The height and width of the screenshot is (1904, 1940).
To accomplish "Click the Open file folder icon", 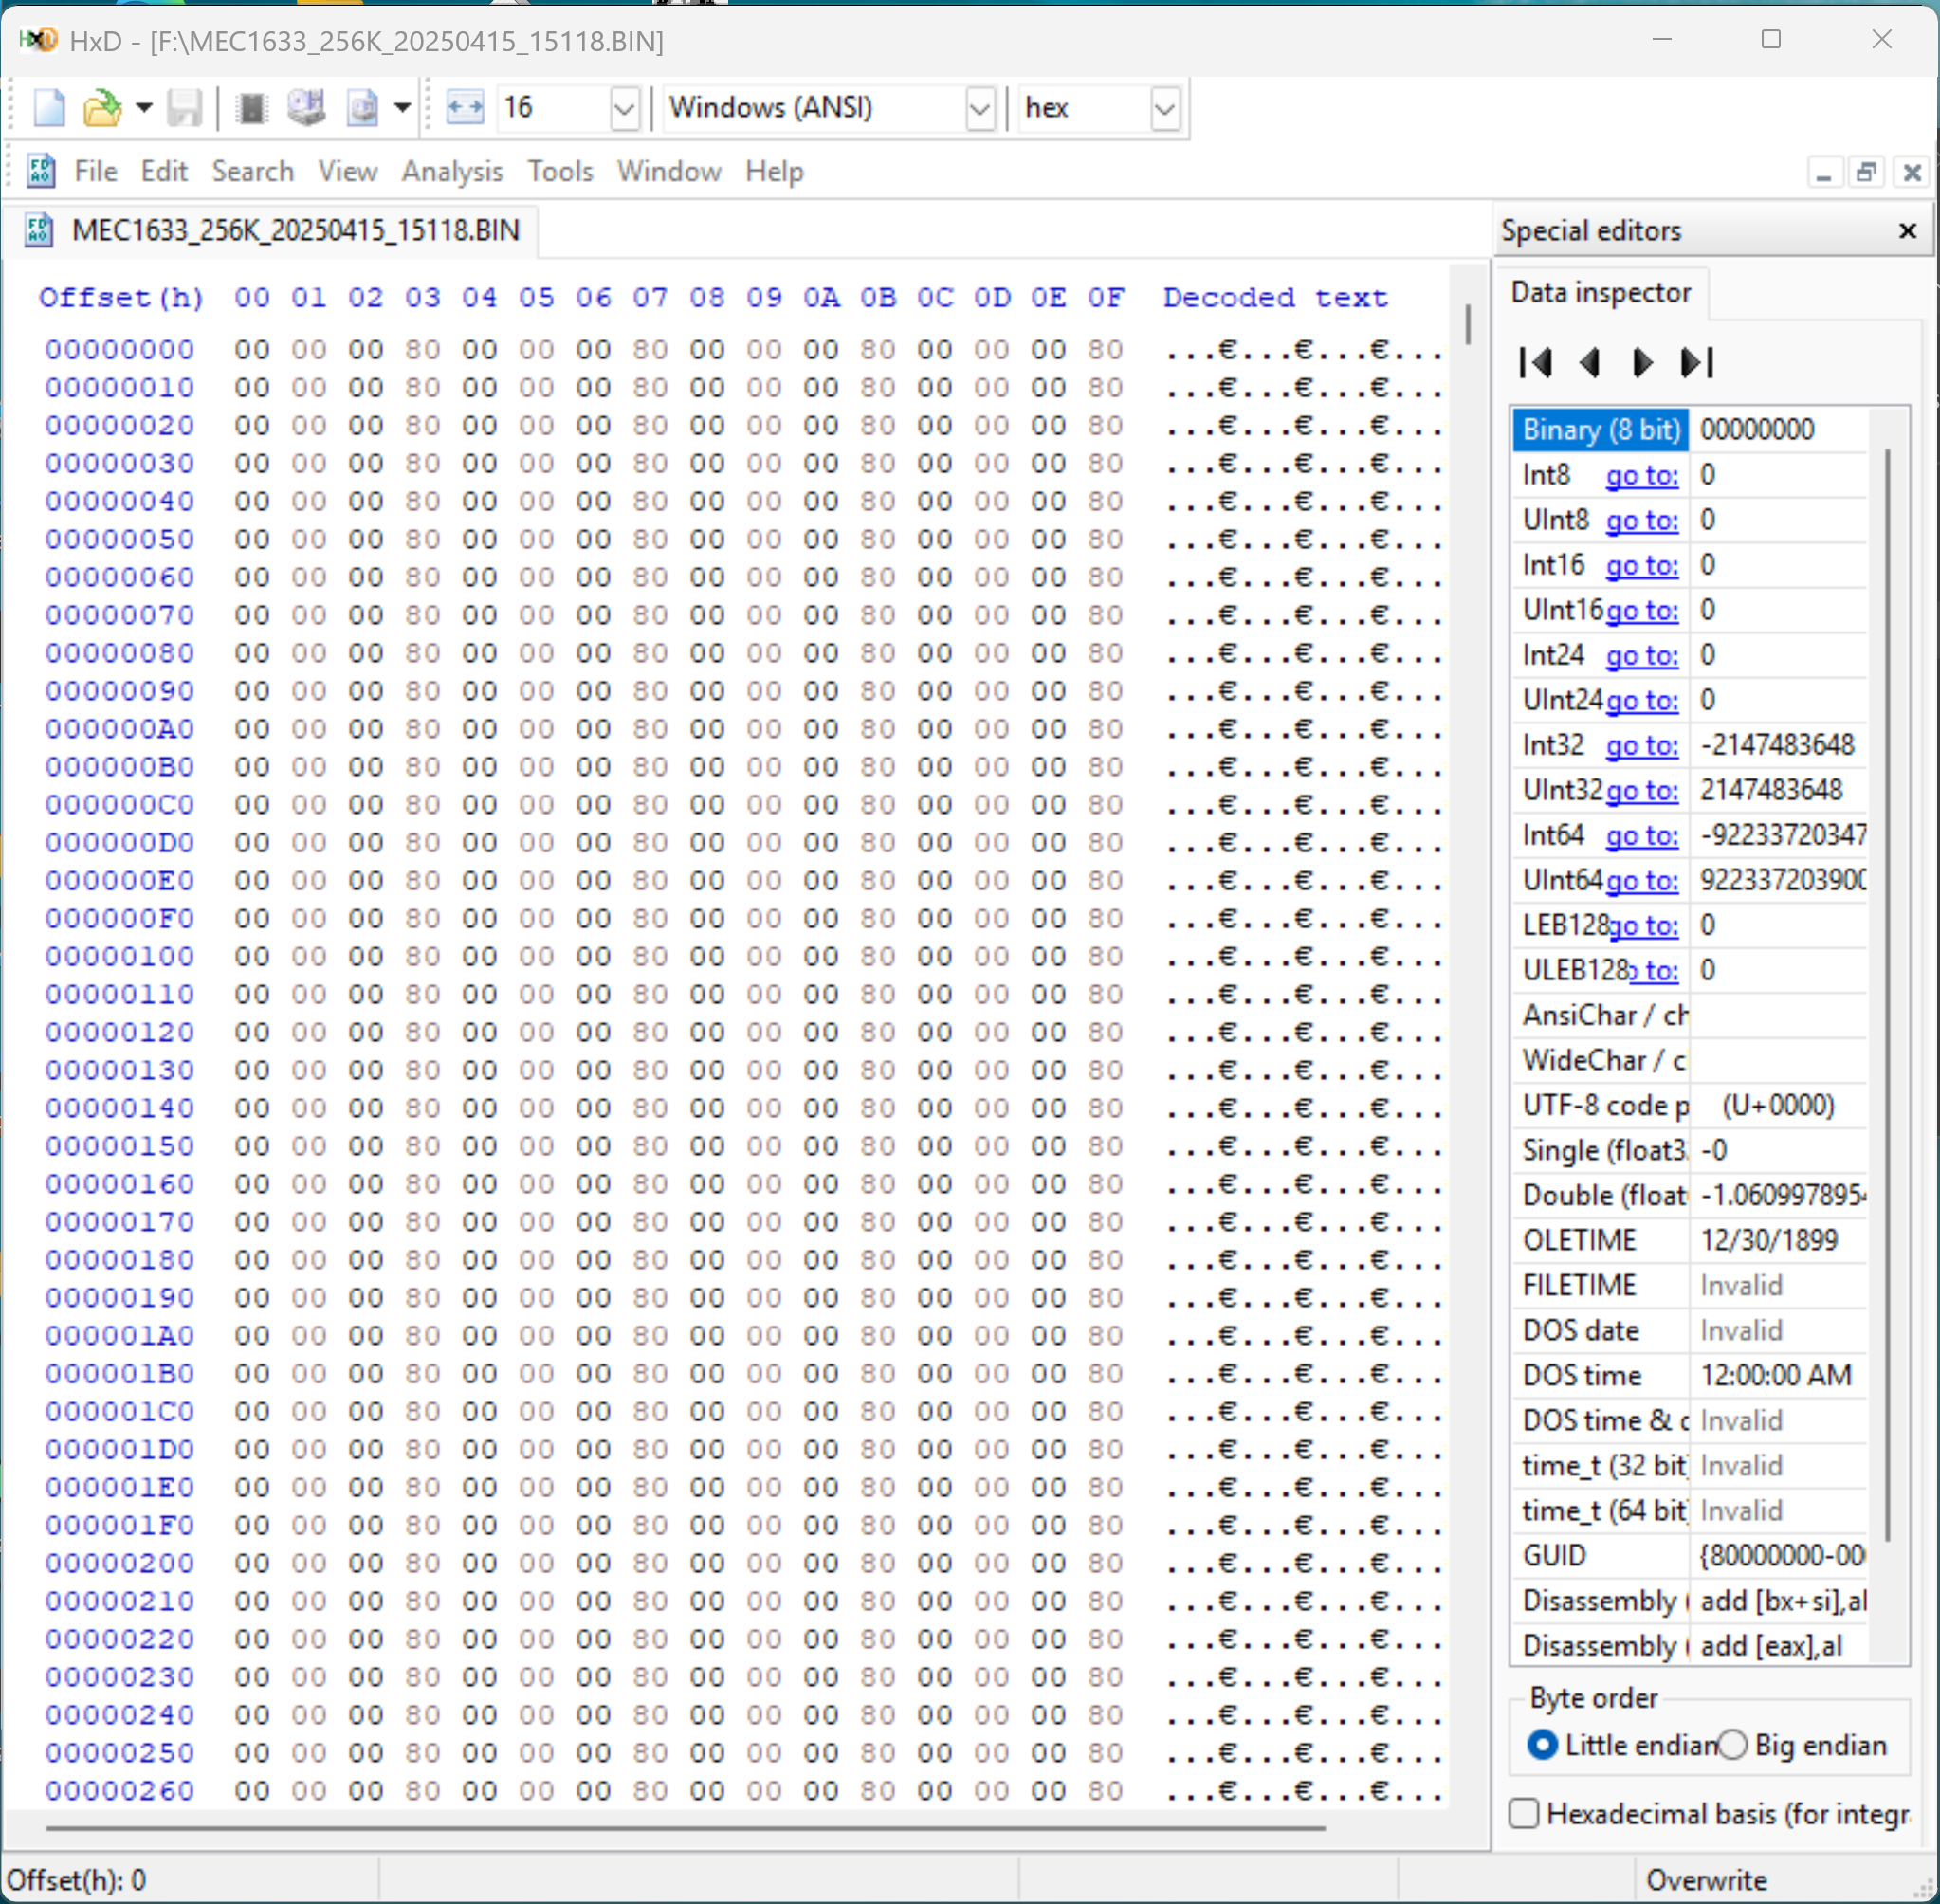I will 101,108.
